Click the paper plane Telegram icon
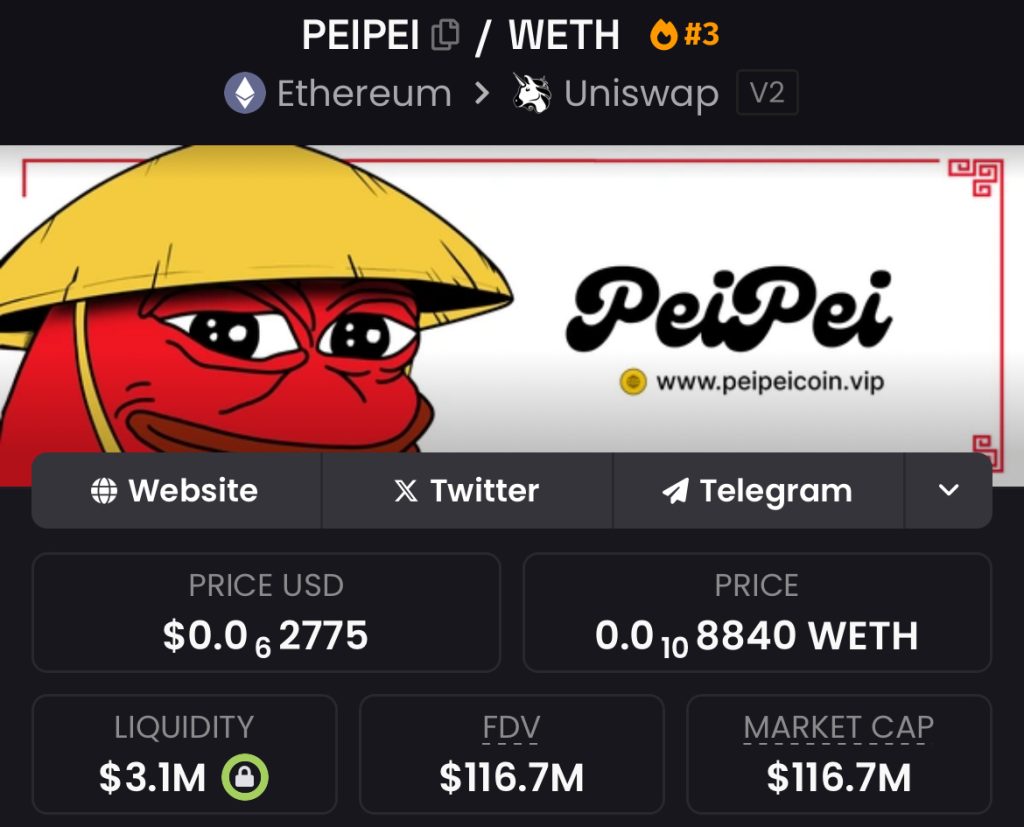This screenshot has width=1024, height=827. [675, 491]
